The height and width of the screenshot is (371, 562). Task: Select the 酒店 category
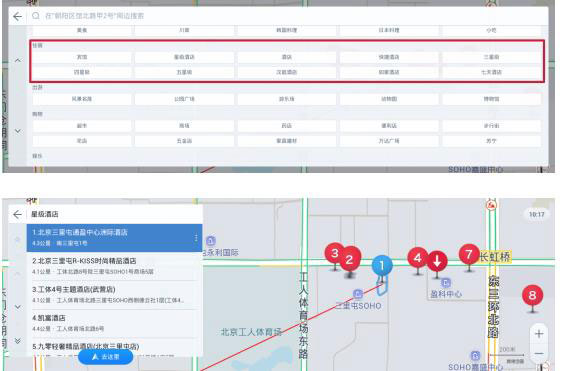(x=287, y=57)
